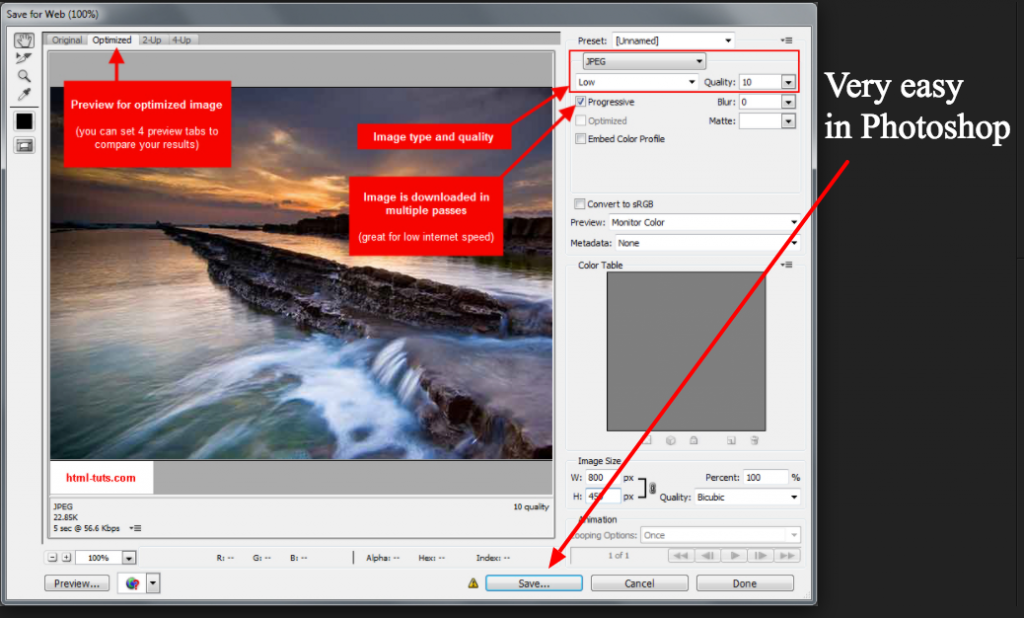Switch to the Original tab
1024x618 pixels.
[x=67, y=40]
